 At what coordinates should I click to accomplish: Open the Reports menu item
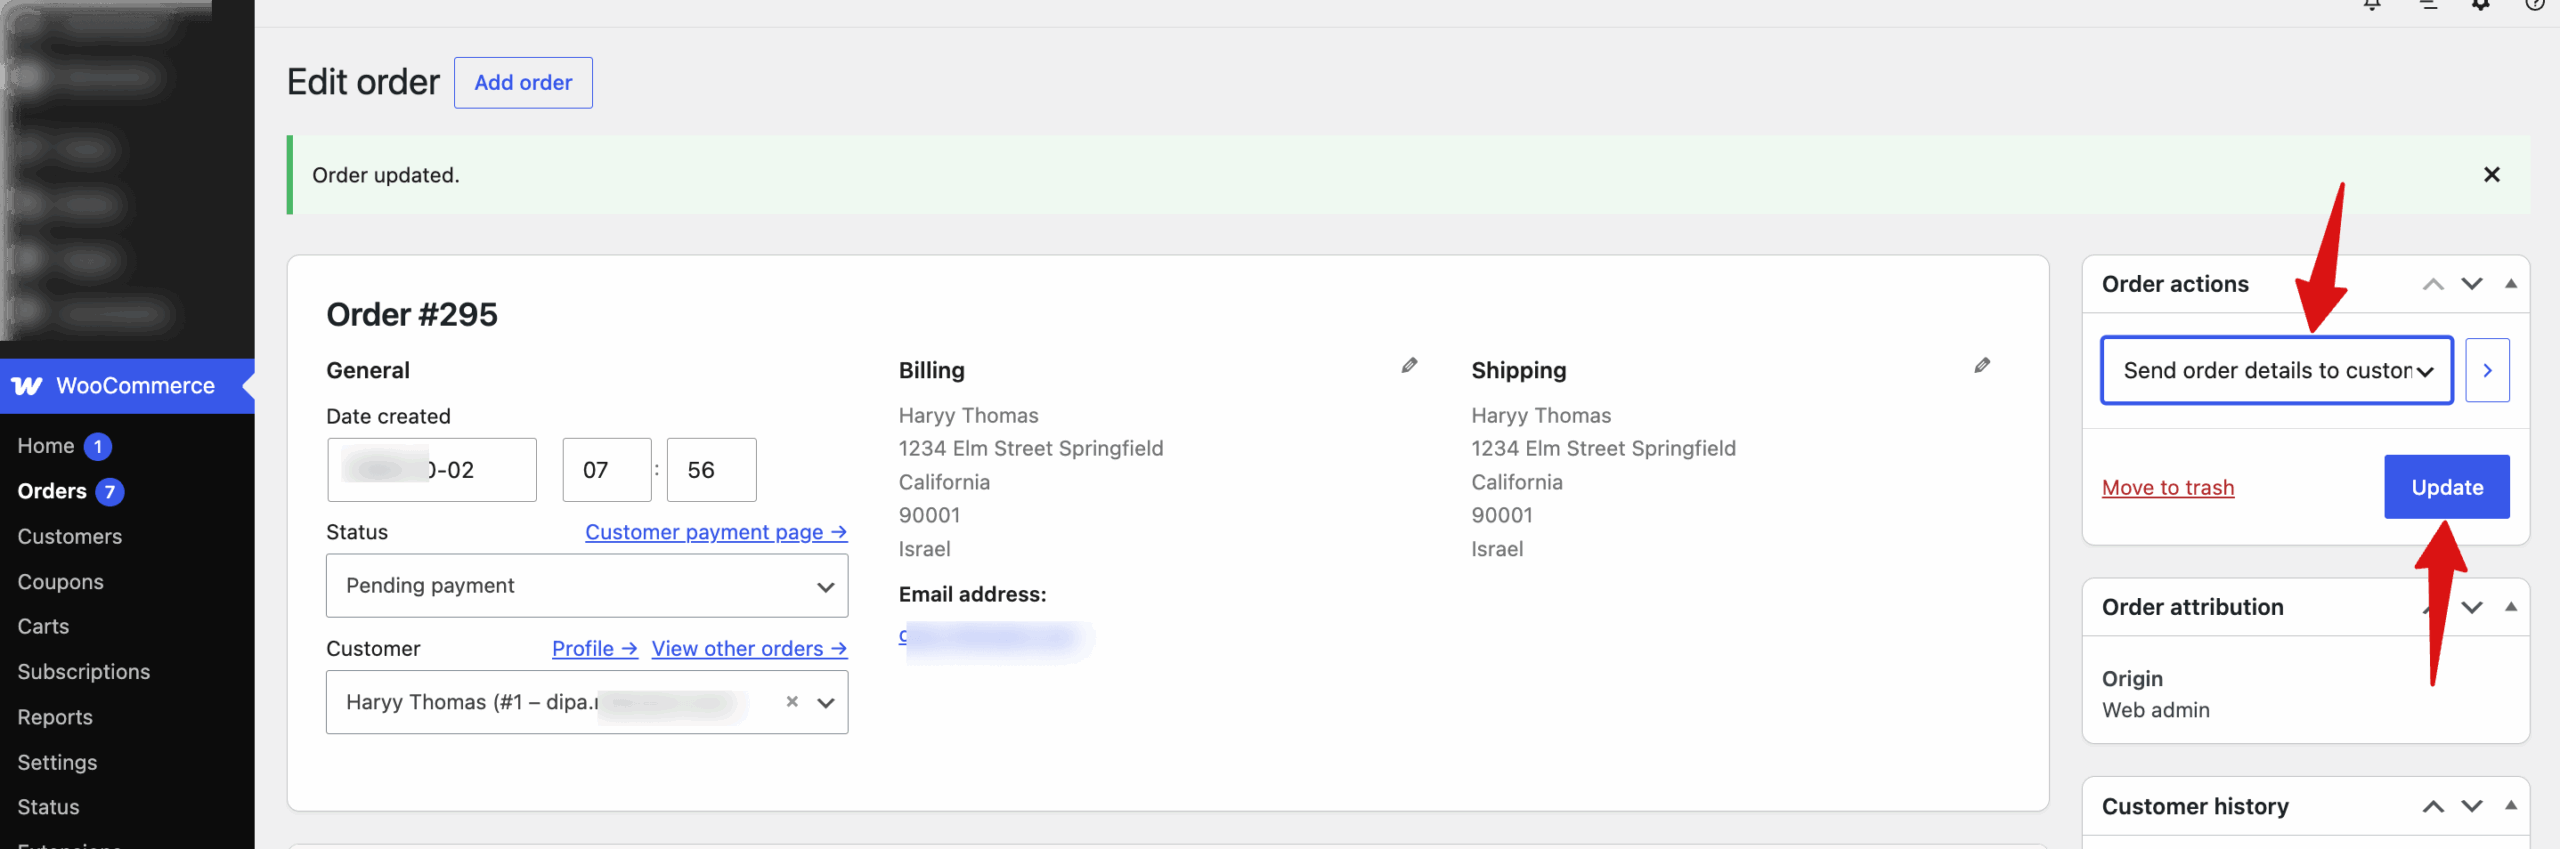[x=55, y=717]
